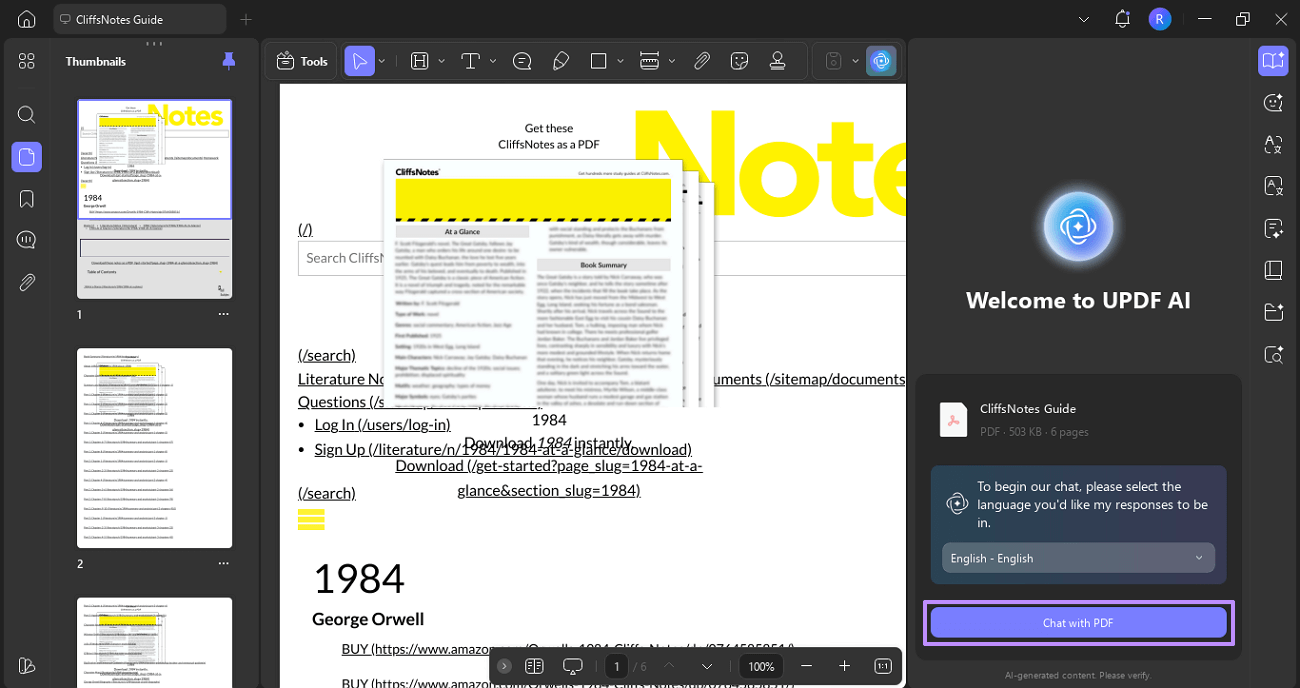Image resolution: width=1300 pixels, height=688 pixels.
Task: Toggle the UPDF AI assistant in the toolbar
Action: [881, 60]
